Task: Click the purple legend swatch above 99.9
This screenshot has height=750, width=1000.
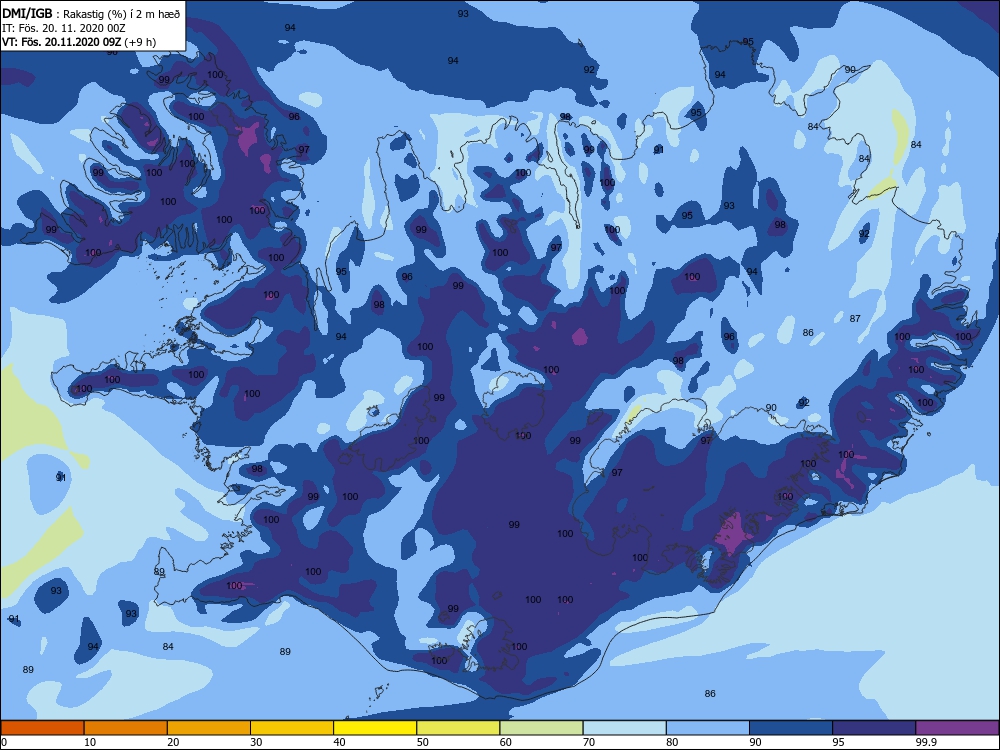Action: pyautogui.click(x=957, y=728)
